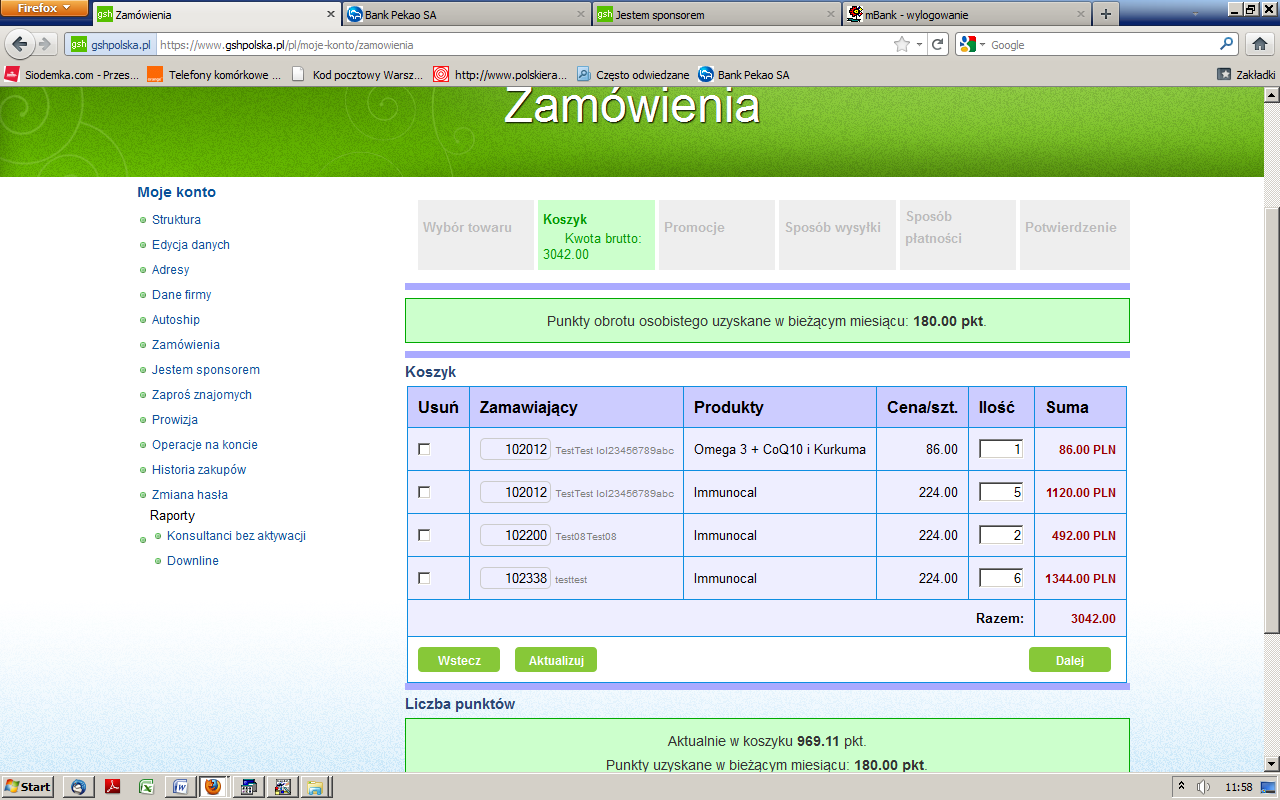This screenshot has height=800, width=1280.
Task: Open a new tab with the plus button
Action: tap(1105, 14)
